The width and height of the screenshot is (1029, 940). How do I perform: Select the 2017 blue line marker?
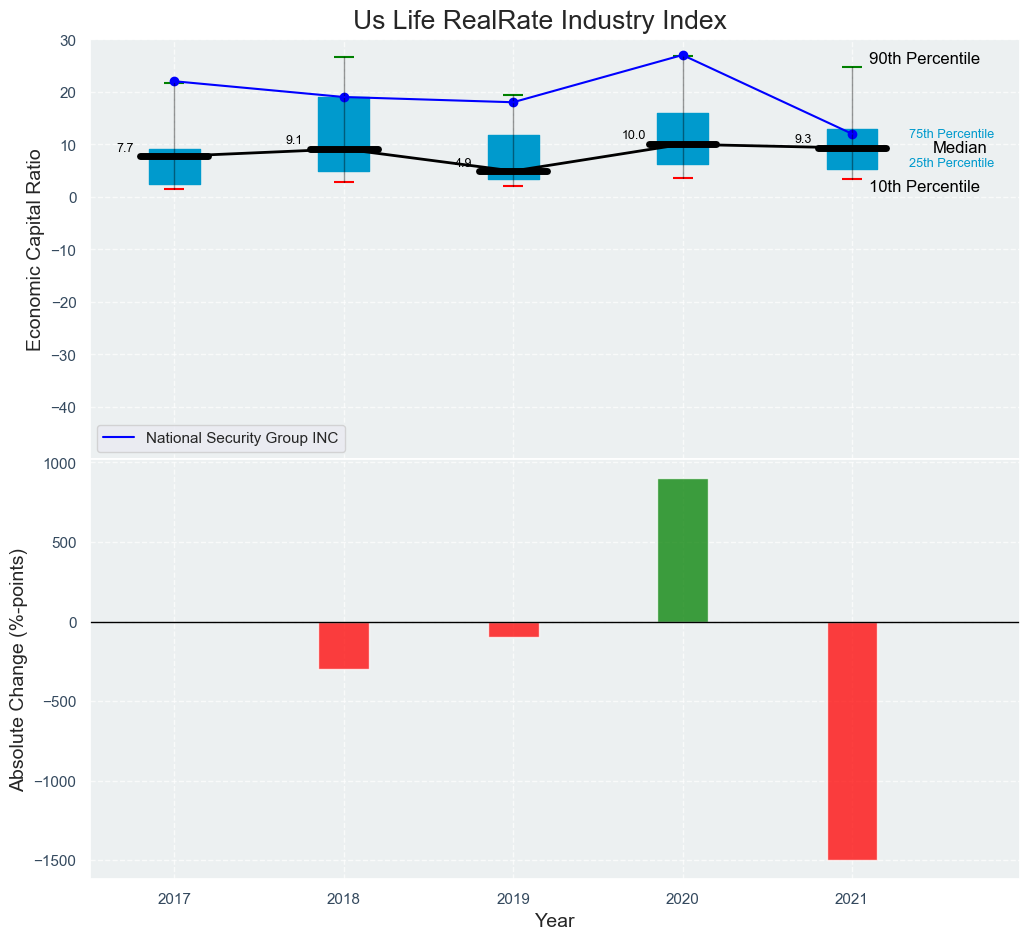tap(174, 81)
